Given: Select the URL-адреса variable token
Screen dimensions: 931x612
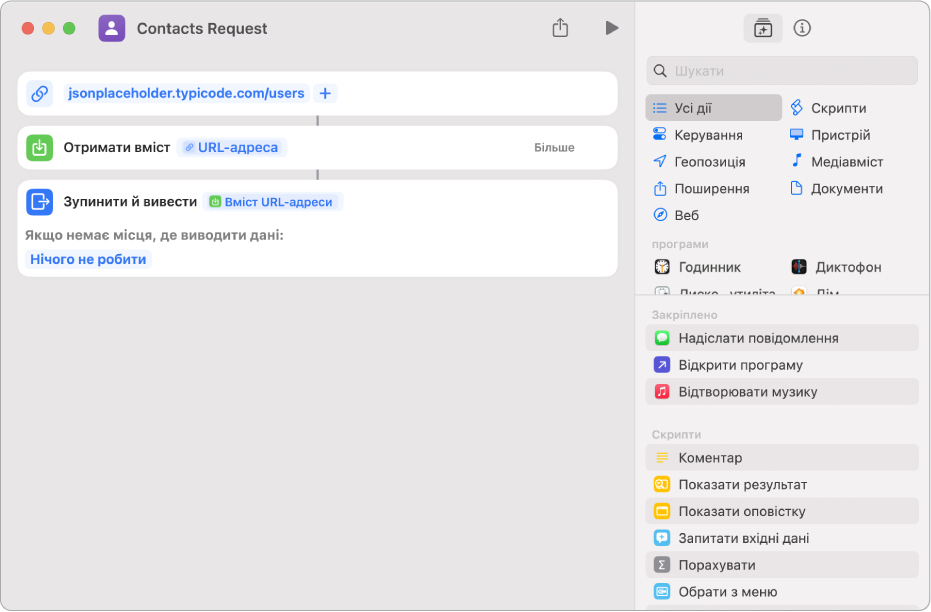Looking at the screenshot, I should pyautogui.click(x=232, y=147).
